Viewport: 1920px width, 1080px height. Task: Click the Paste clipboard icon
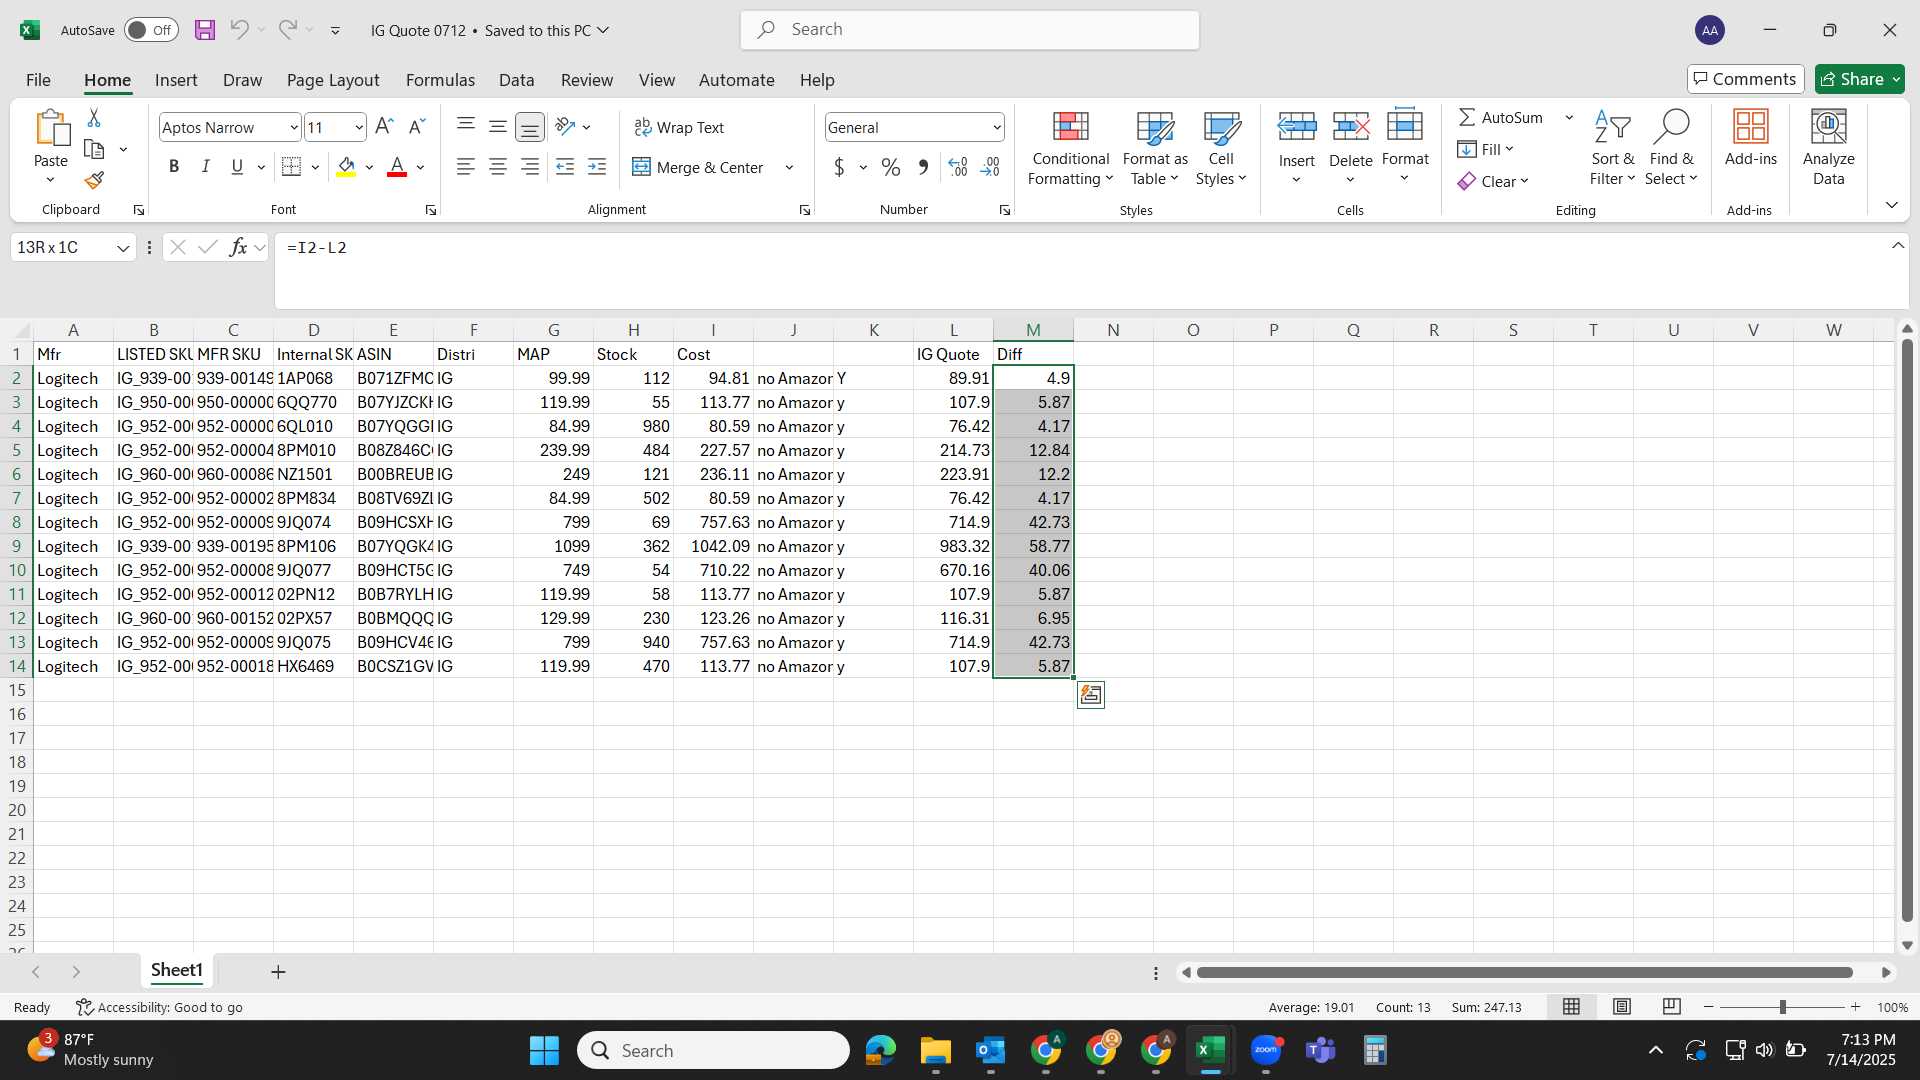click(x=51, y=128)
